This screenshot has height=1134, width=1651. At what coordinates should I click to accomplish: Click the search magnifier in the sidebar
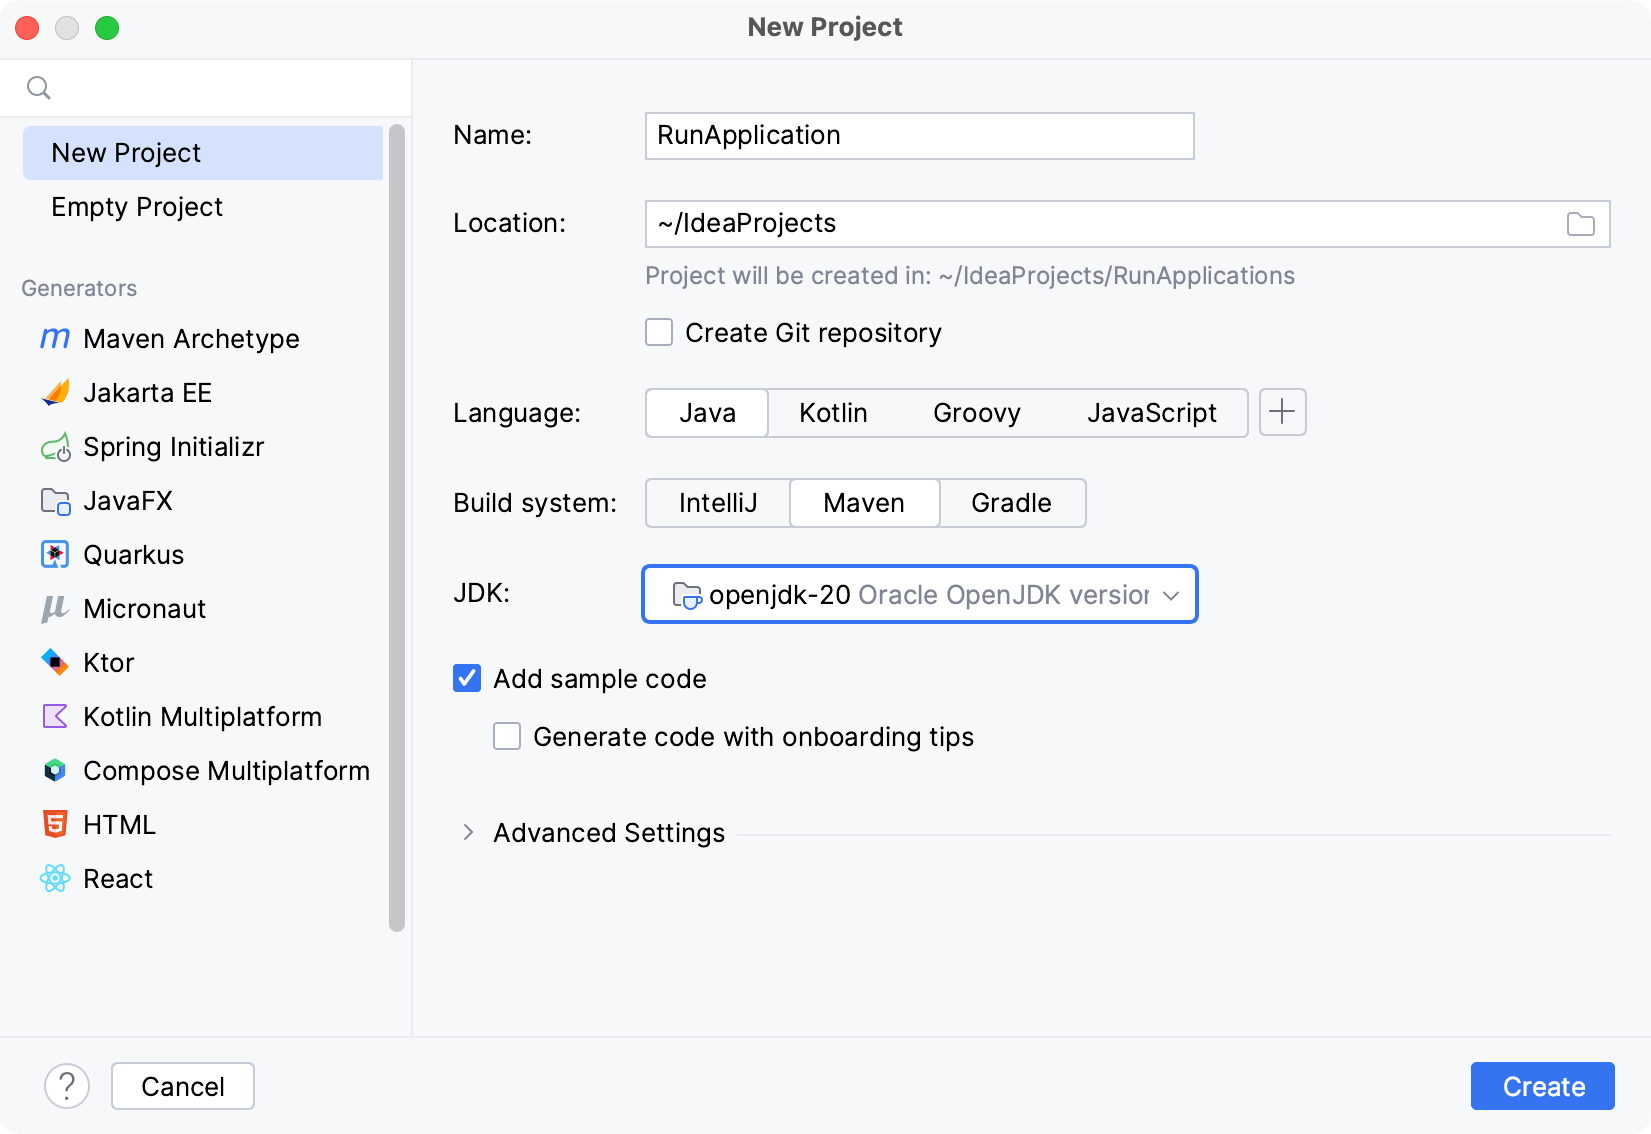coord(39,87)
